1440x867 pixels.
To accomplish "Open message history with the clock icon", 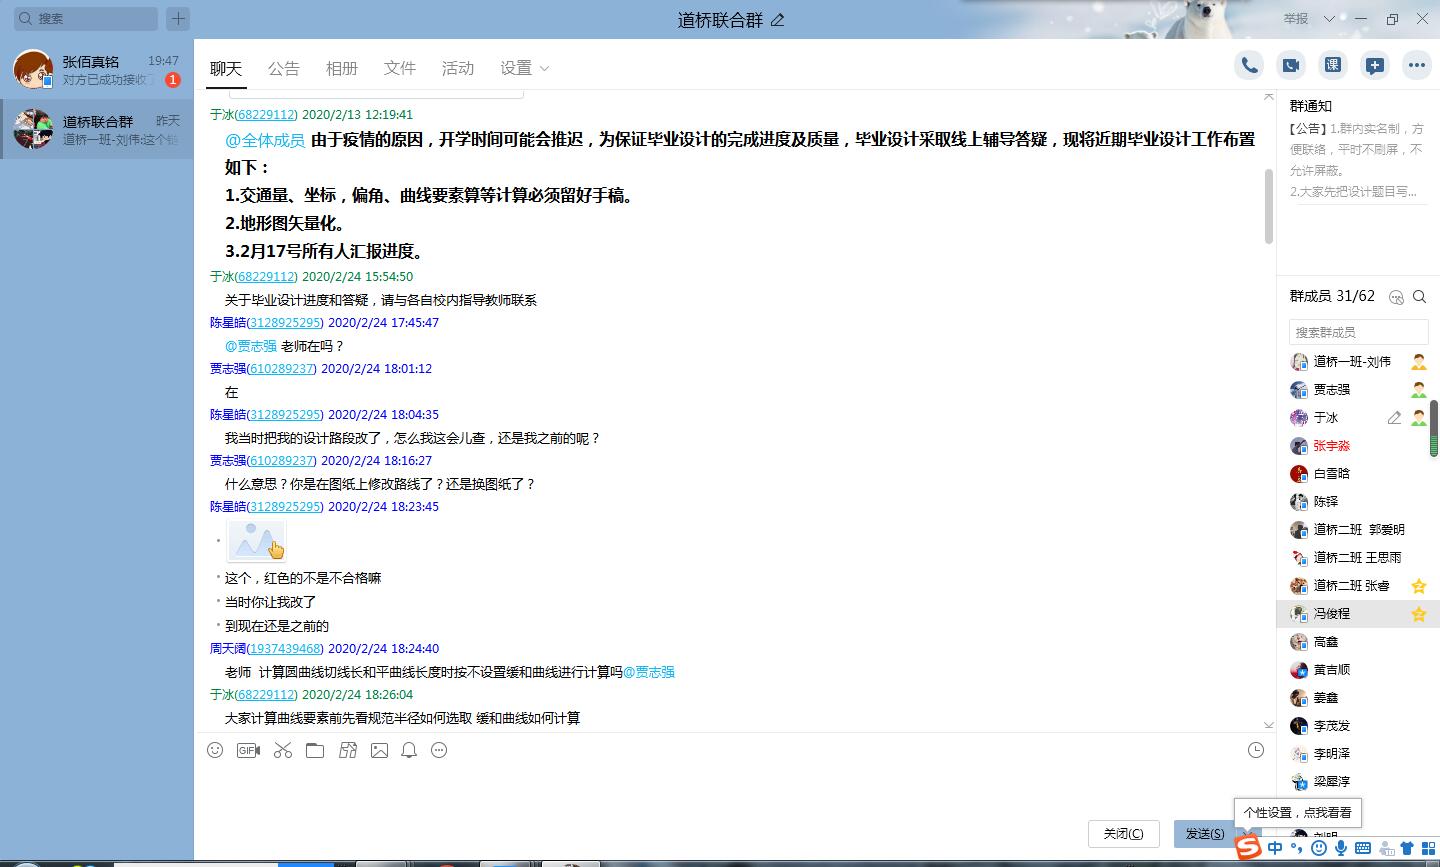I will point(1256,750).
